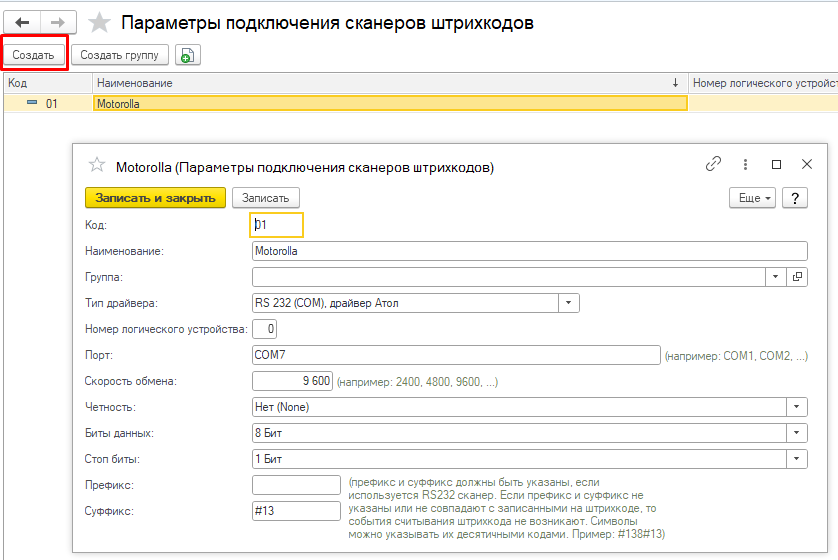The image size is (838, 560).
Task: Open the Еще dropdown menu
Action: tap(752, 198)
